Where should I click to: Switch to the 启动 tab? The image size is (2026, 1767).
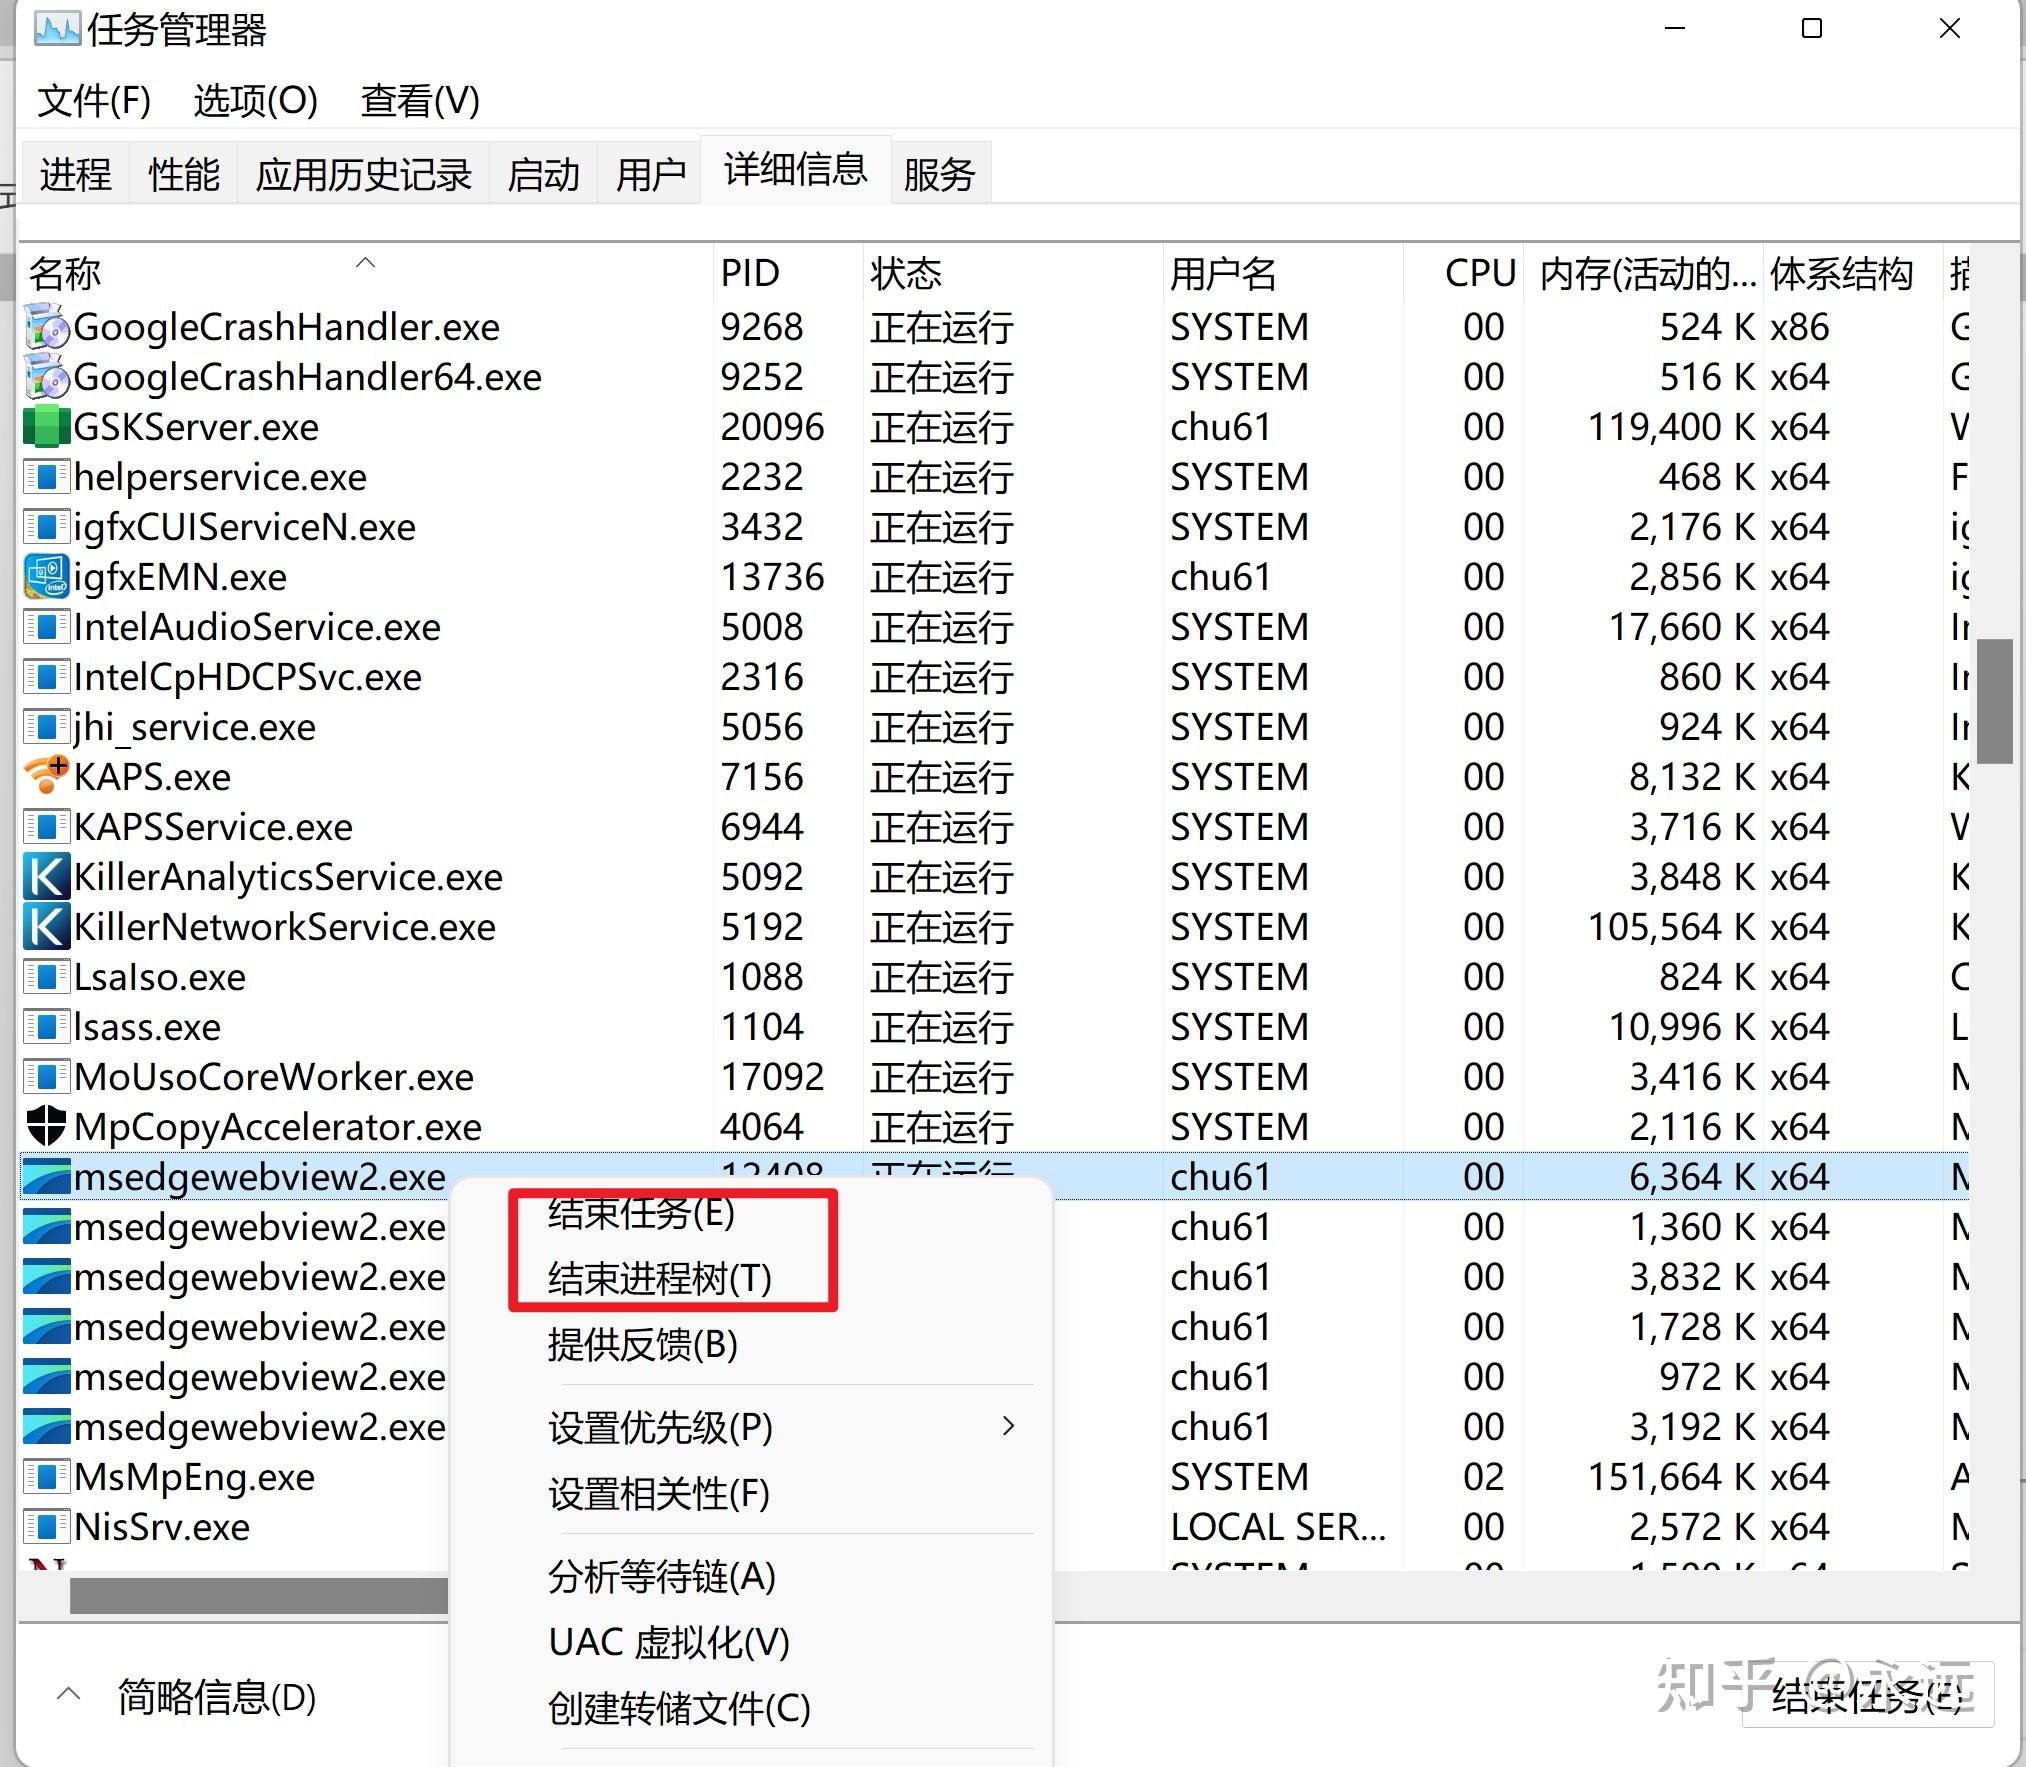pyautogui.click(x=544, y=174)
